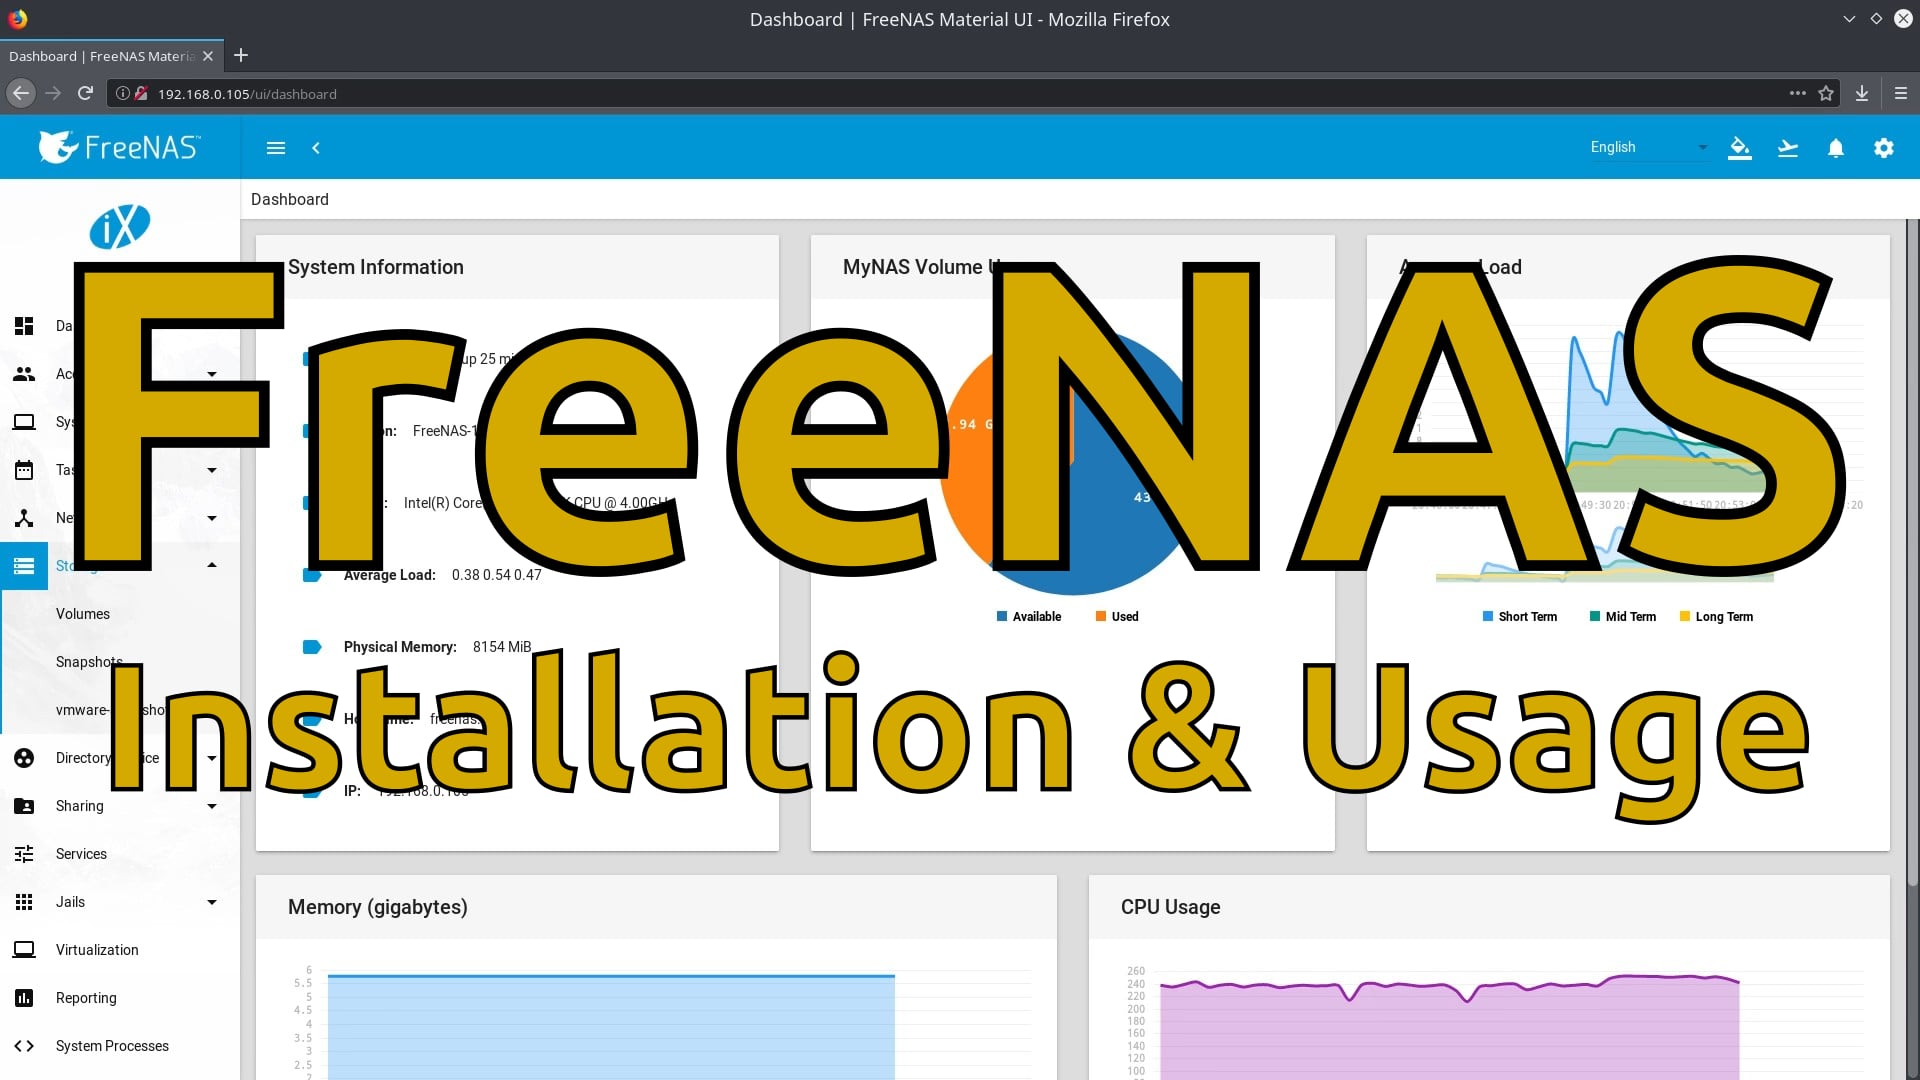Select the Storage sidebar icon
This screenshot has width=1920, height=1080.
pos(24,566)
